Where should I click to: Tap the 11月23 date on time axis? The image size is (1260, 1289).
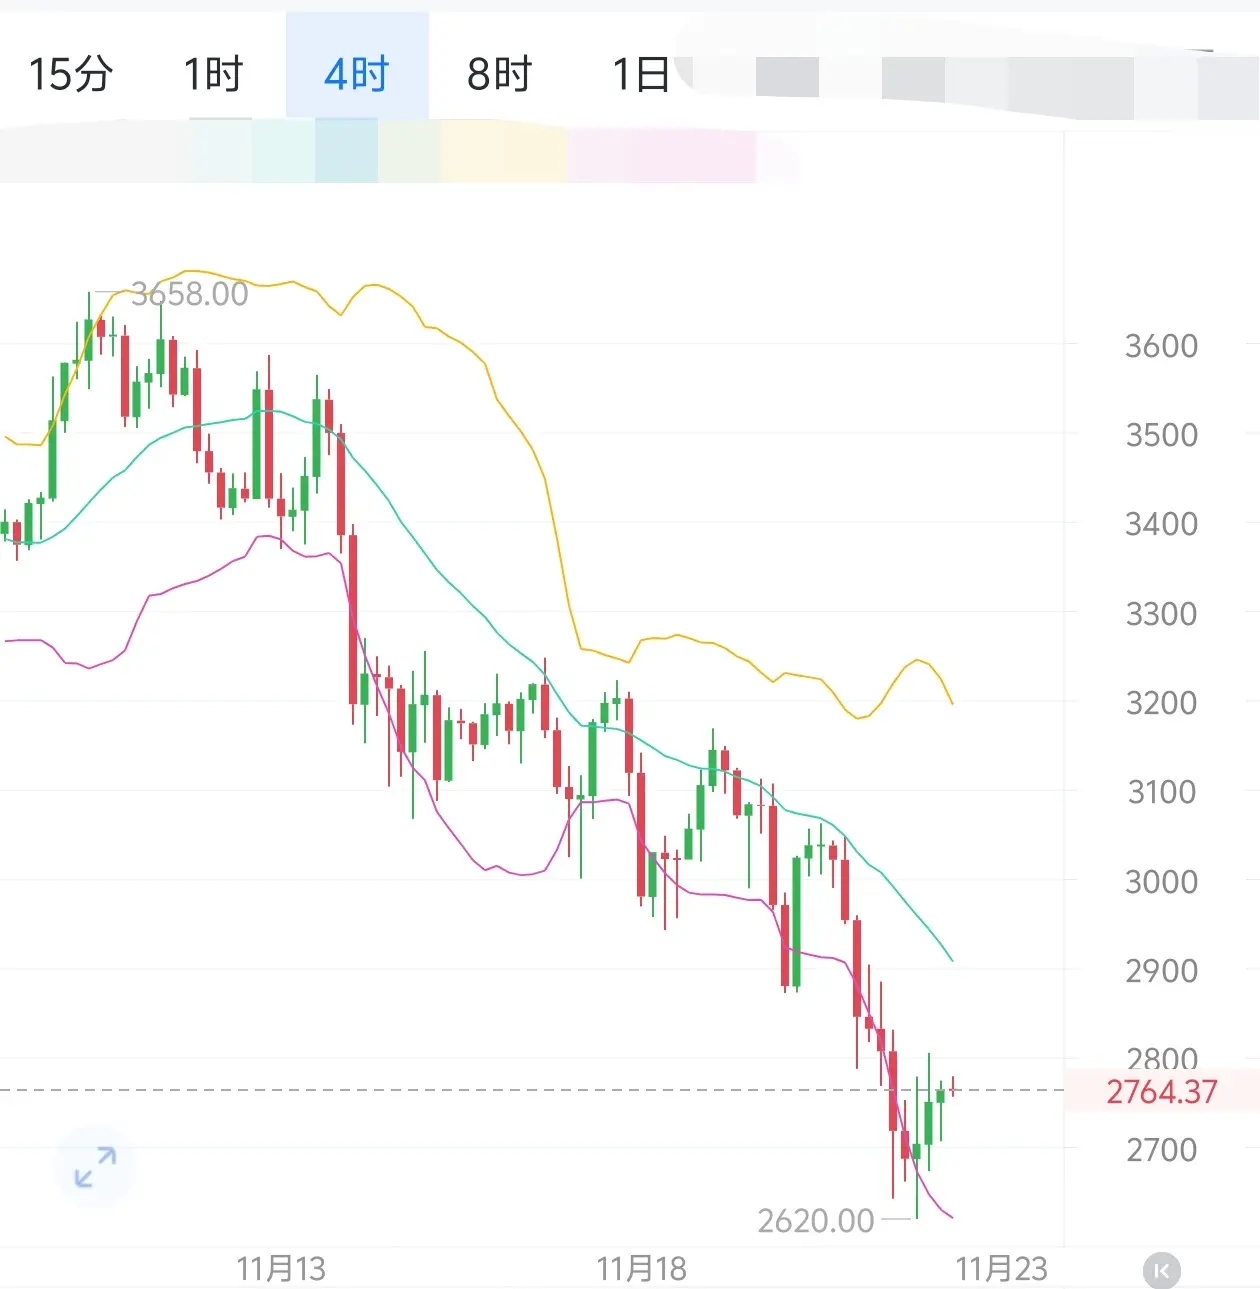[1001, 1269]
